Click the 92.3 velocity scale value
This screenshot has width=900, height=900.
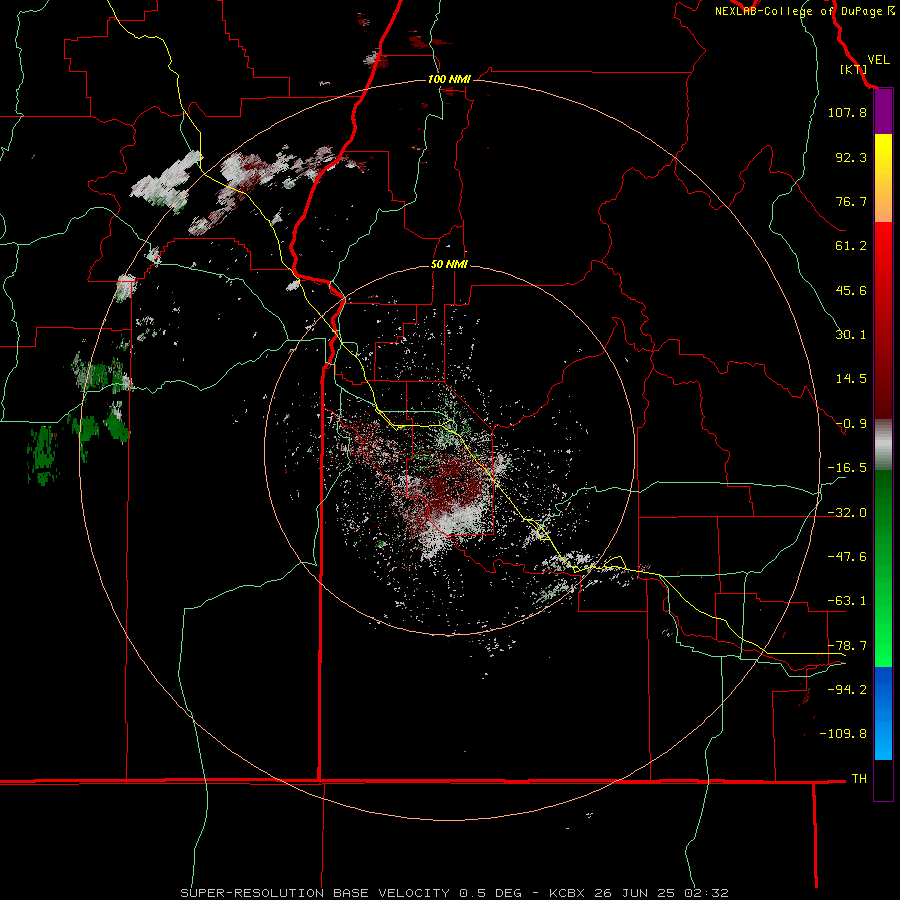[851, 157]
